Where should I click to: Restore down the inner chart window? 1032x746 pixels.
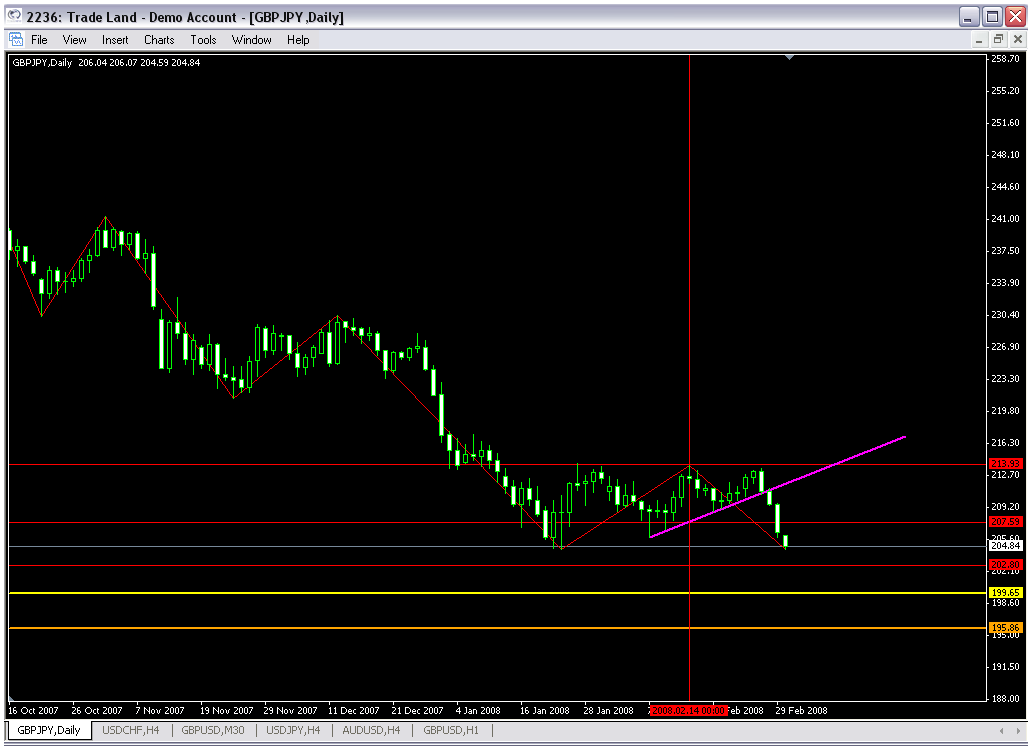pyautogui.click(x=998, y=40)
